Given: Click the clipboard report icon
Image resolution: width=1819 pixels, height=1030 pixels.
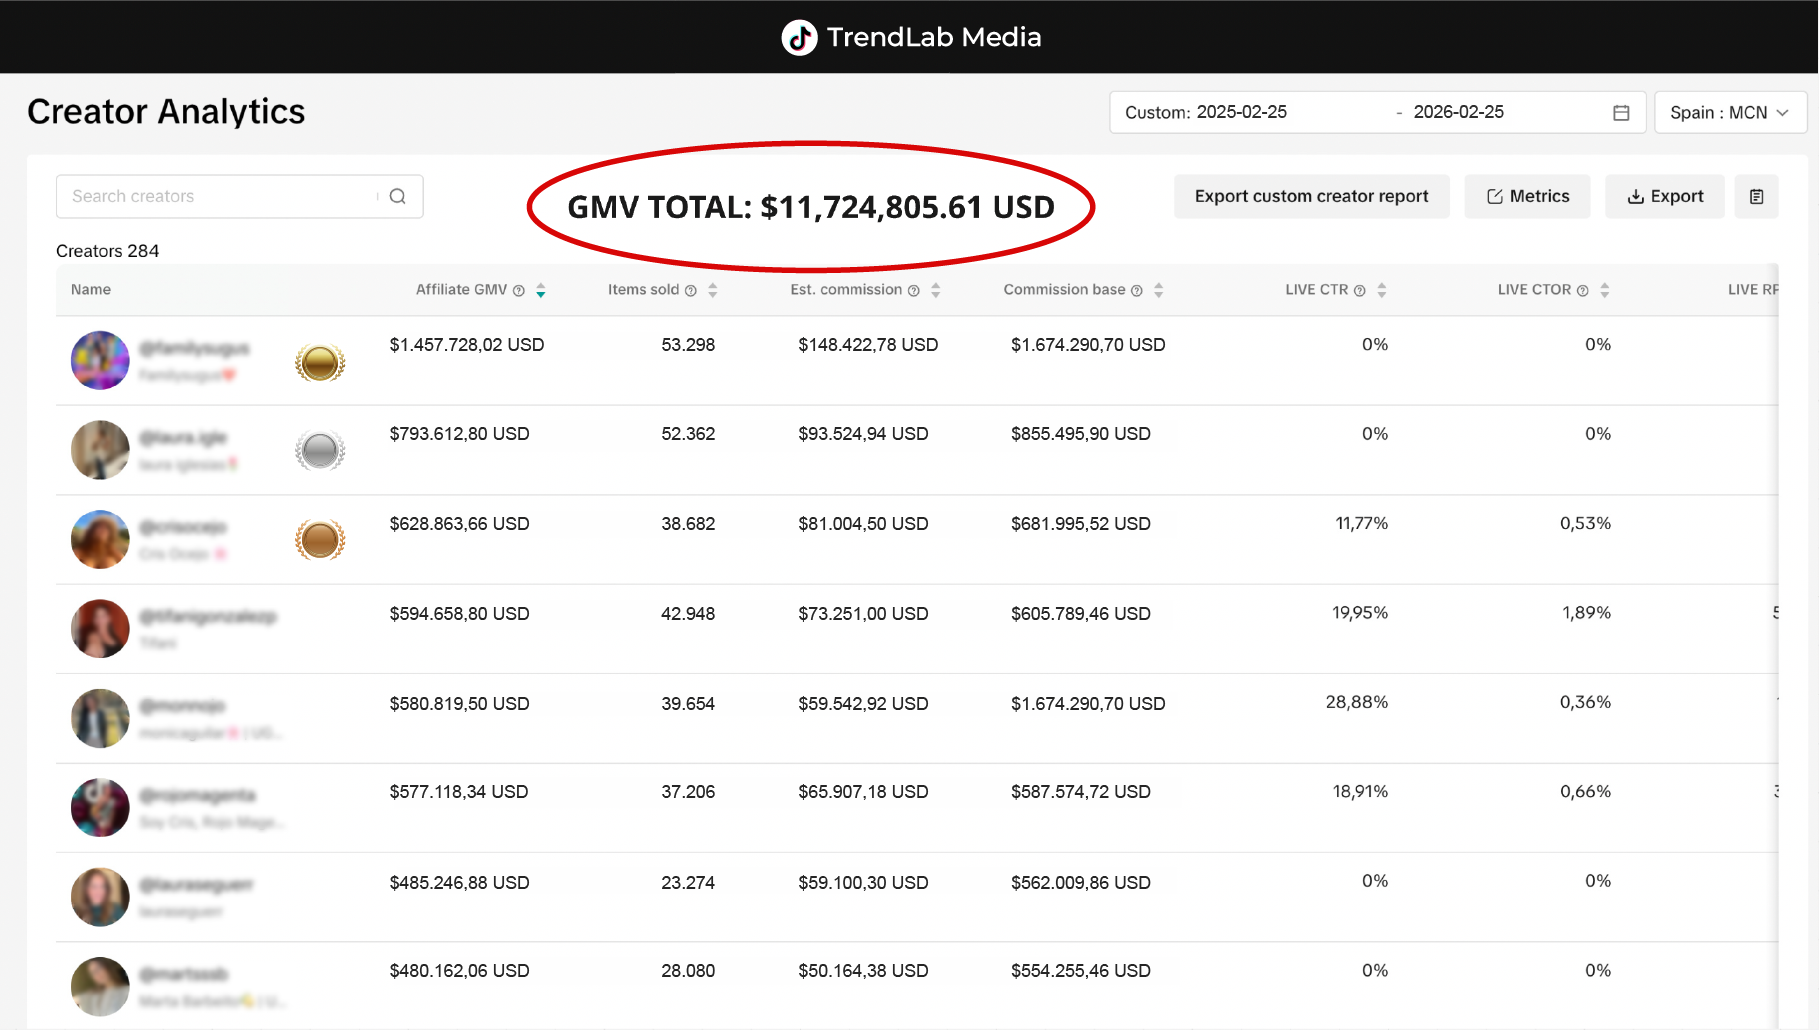Looking at the screenshot, I should [x=1756, y=196].
